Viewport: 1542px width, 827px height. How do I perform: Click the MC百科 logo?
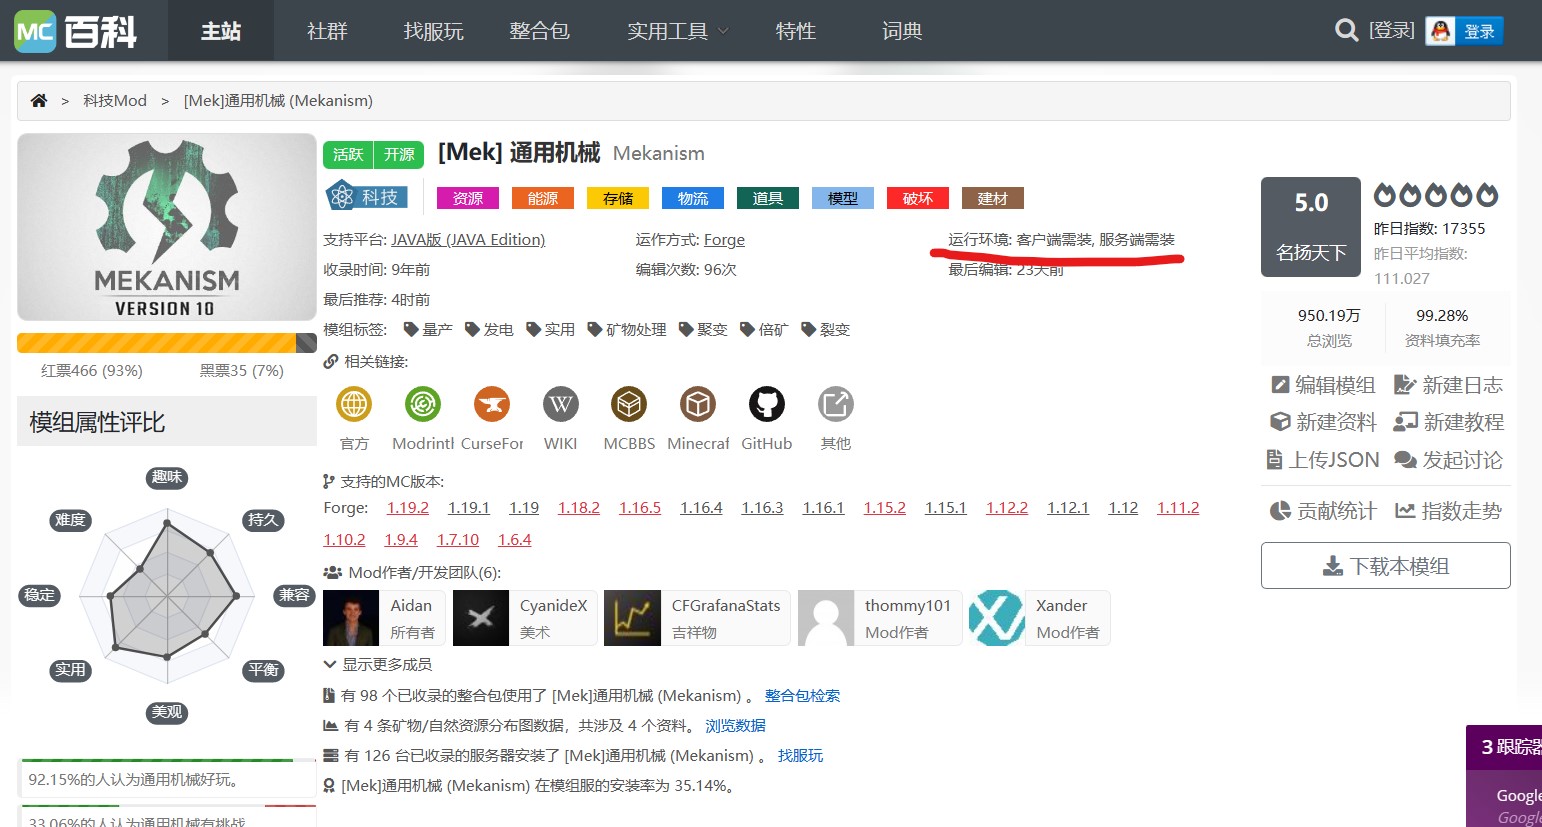(x=76, y=31)
